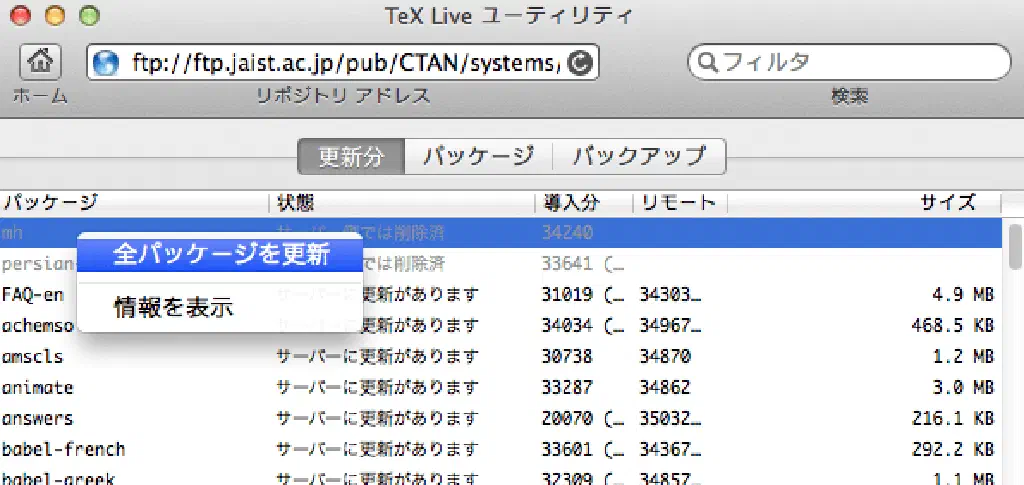The width and height of the screenshot is (1024, 485).
Task: Click the globe icon in address field
Action: (x=106, y=64)
